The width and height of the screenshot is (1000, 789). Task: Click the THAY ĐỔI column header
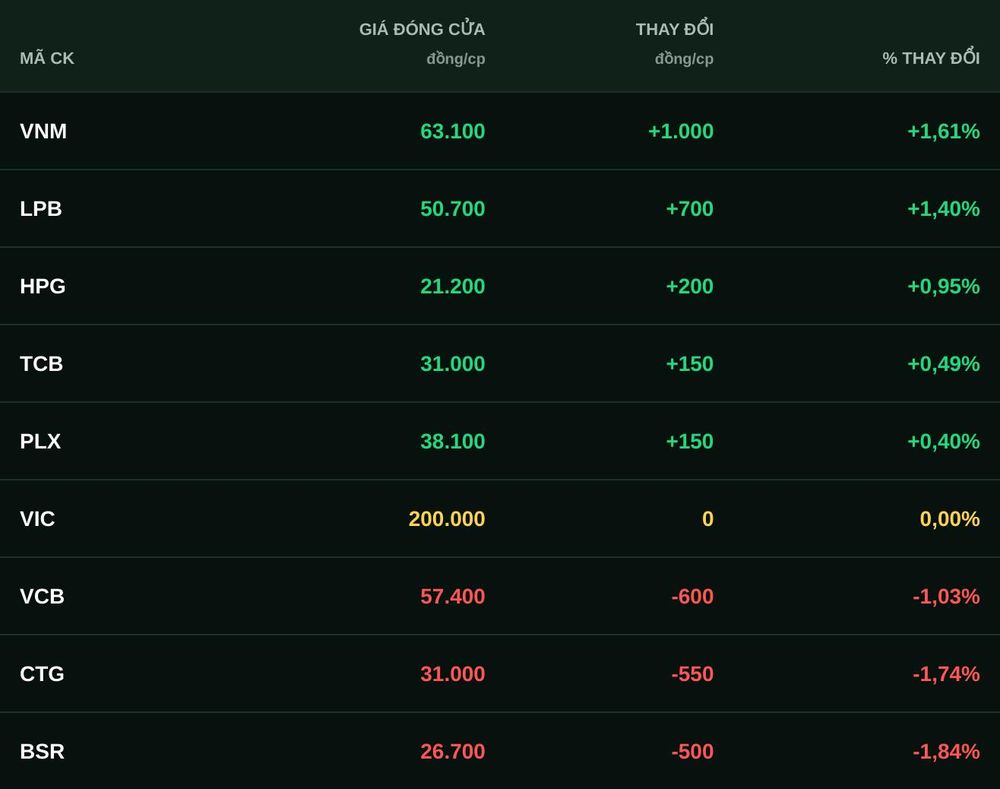pos(675,29)
